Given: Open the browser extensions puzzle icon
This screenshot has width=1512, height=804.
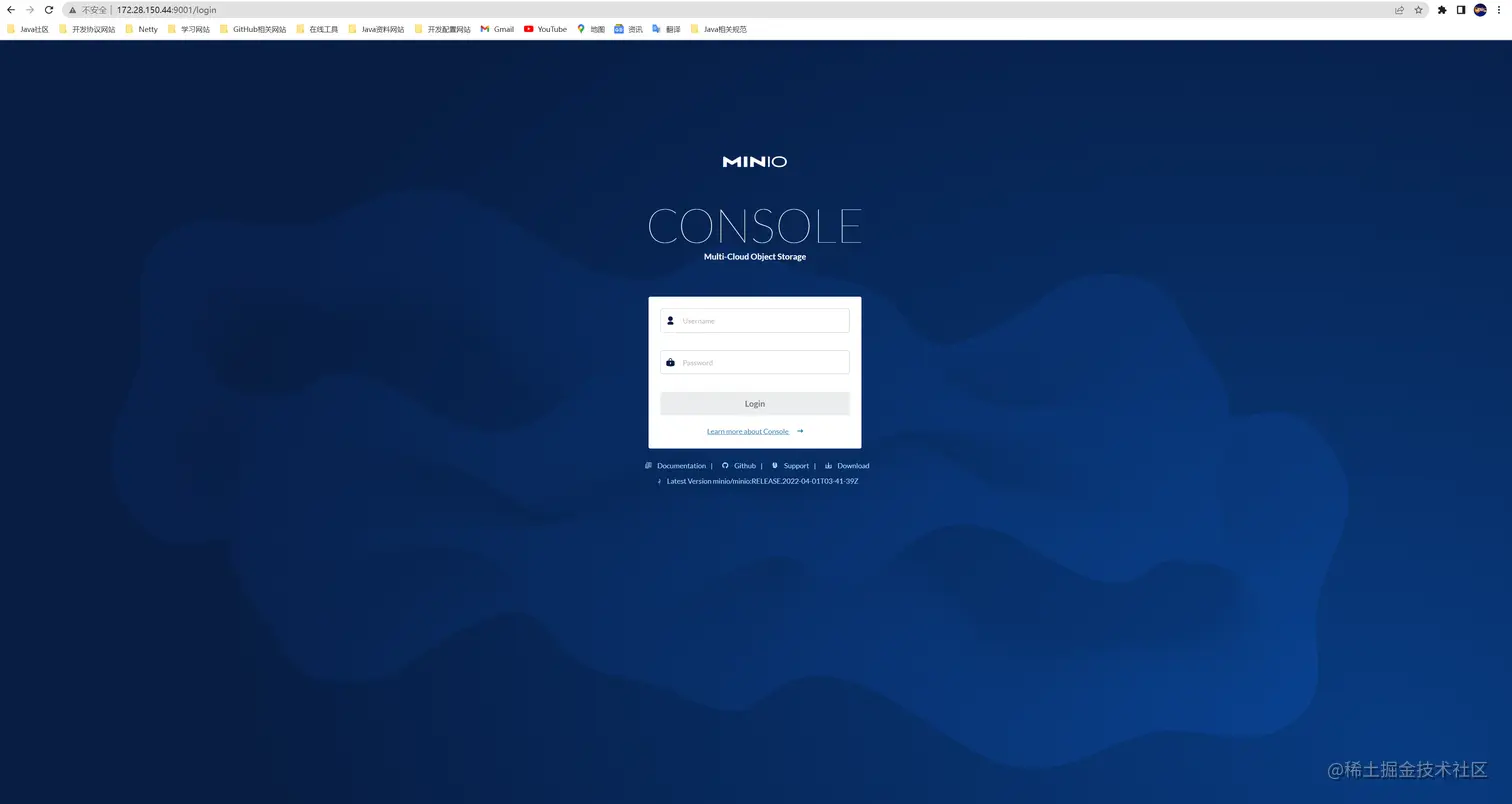Looking at the screenshot, I should tap(1442, 10).
